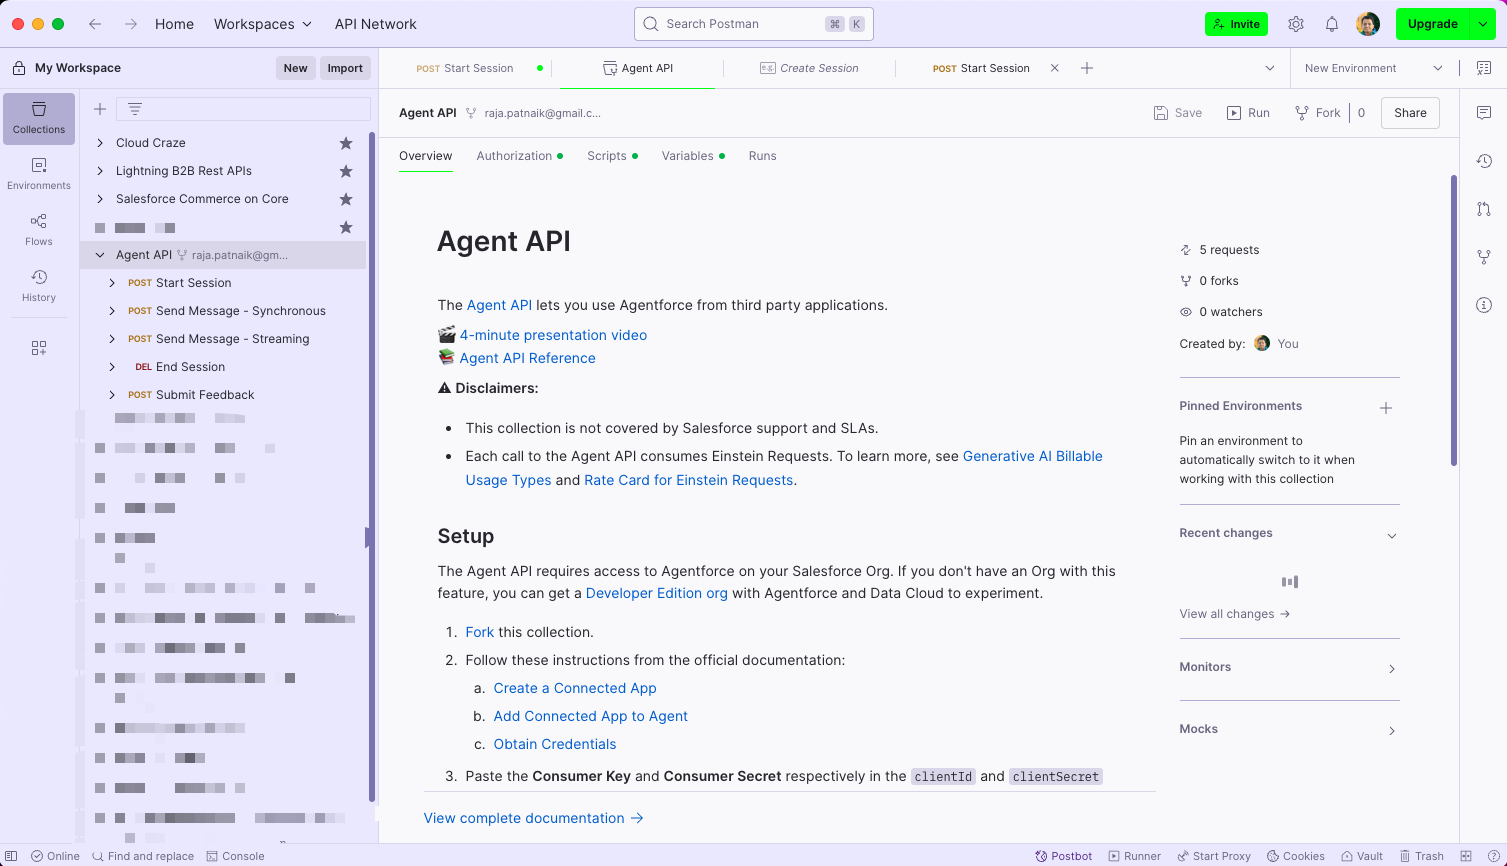Image resolution: width=1507 pixels, height=866 pixels.
Task: Click Find and replace in status bar
Action: [x=143, y=856]
